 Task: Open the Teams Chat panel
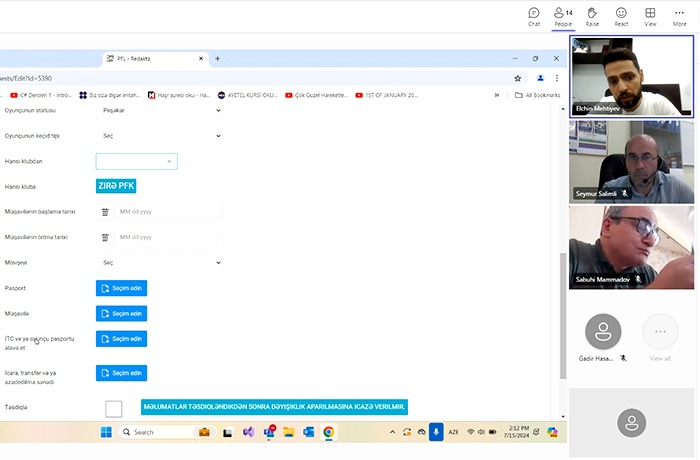click(534, 16)
